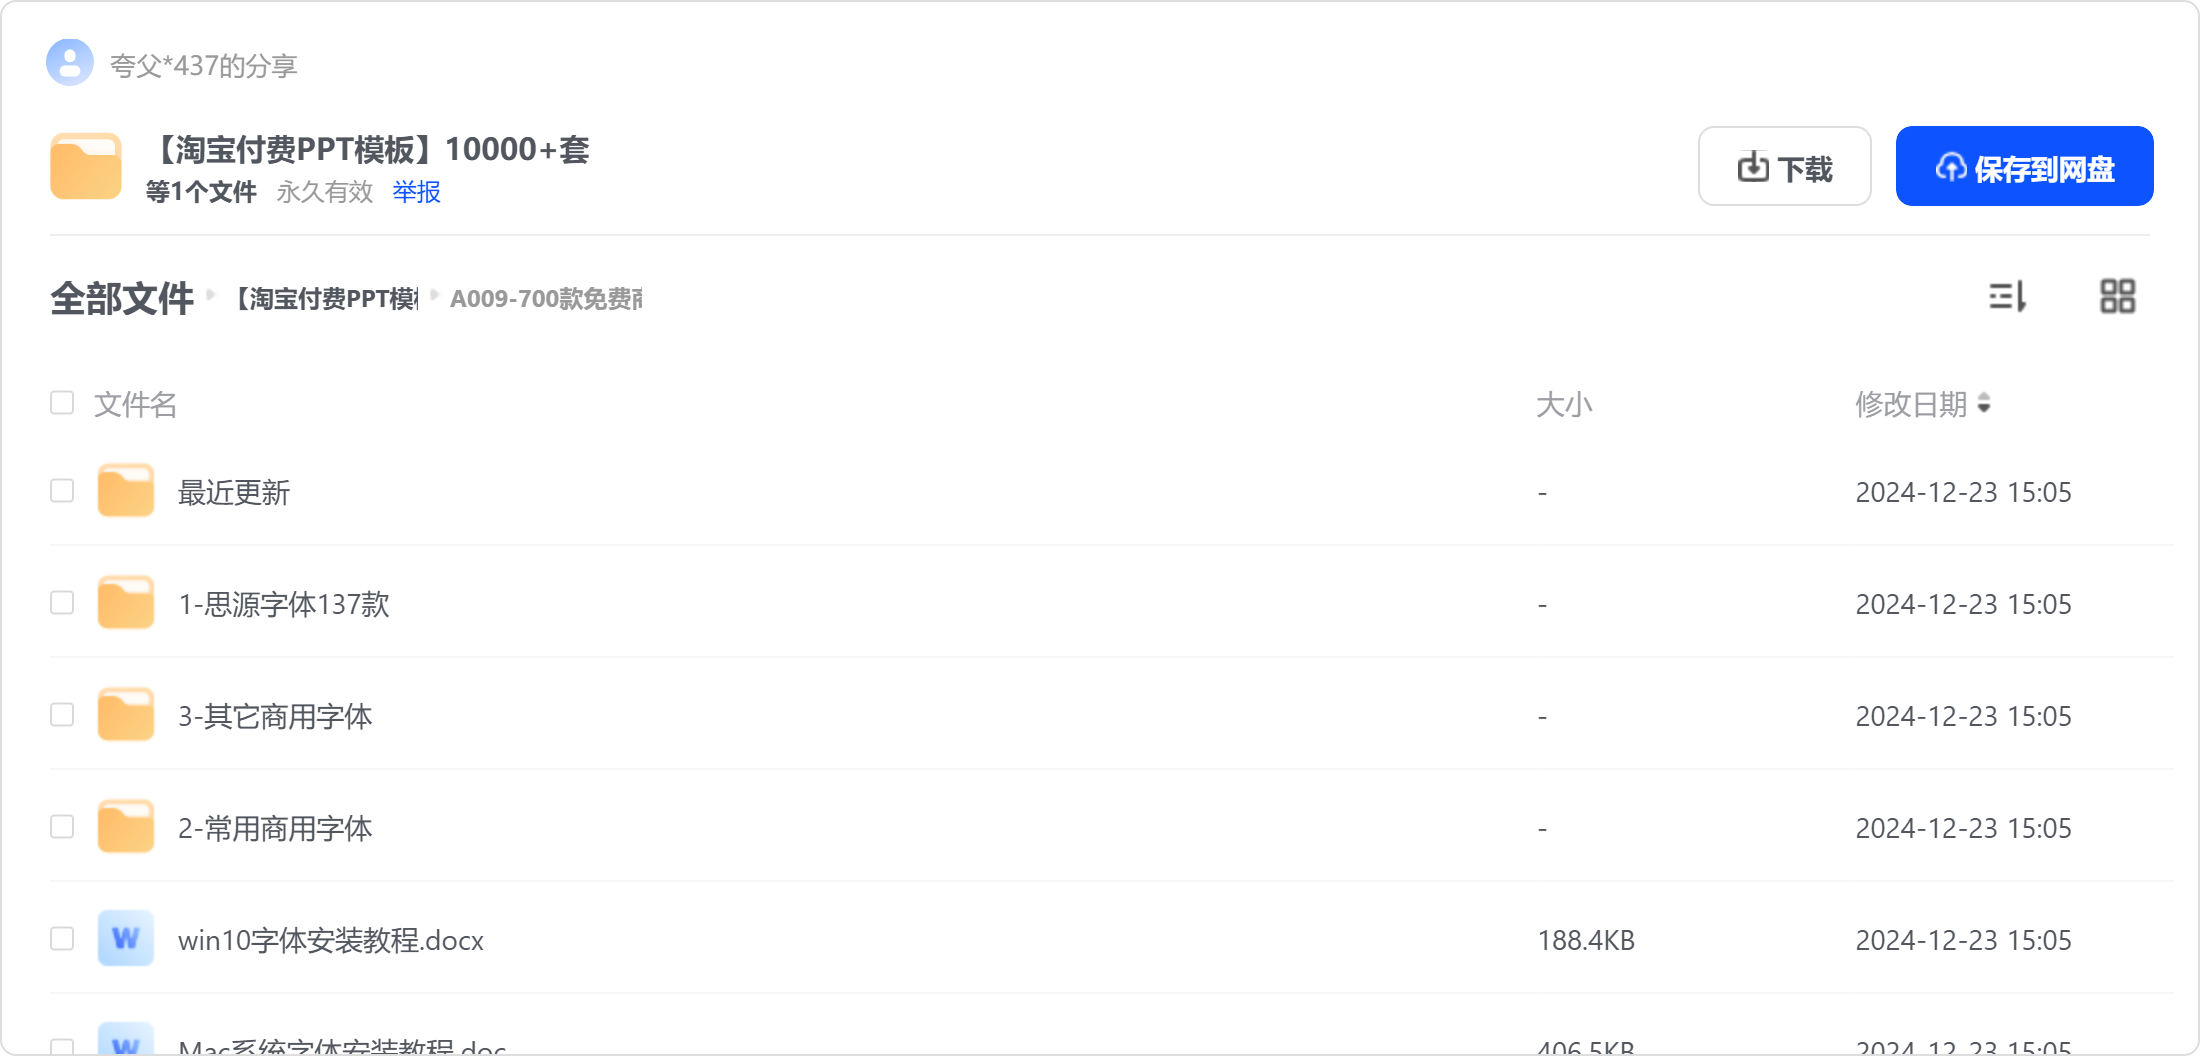Sort by 修改日期 column arrow
2200x1056 pixels.
[1984, 404]
